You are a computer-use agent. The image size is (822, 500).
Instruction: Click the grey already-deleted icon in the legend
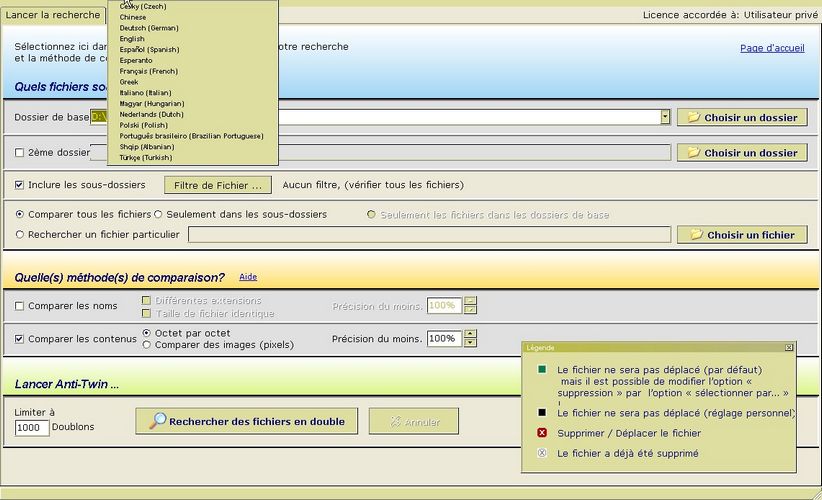542,453
